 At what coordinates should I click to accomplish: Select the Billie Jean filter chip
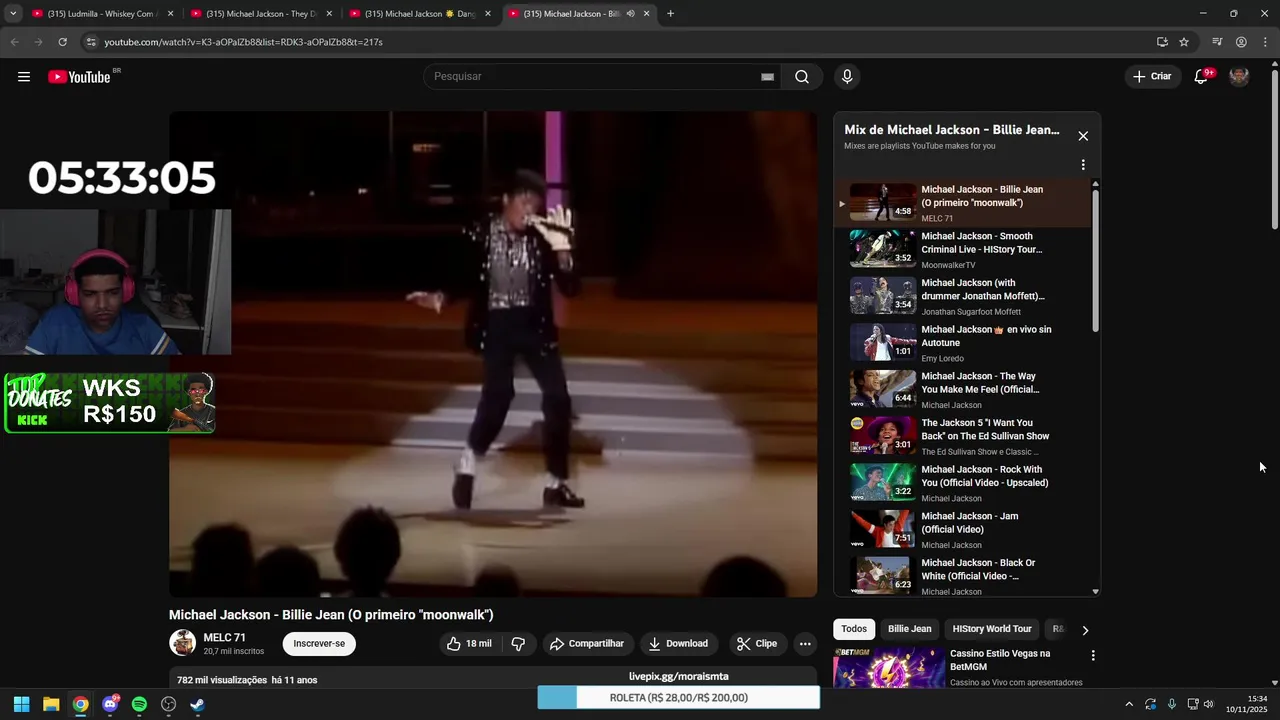(910, 629)
